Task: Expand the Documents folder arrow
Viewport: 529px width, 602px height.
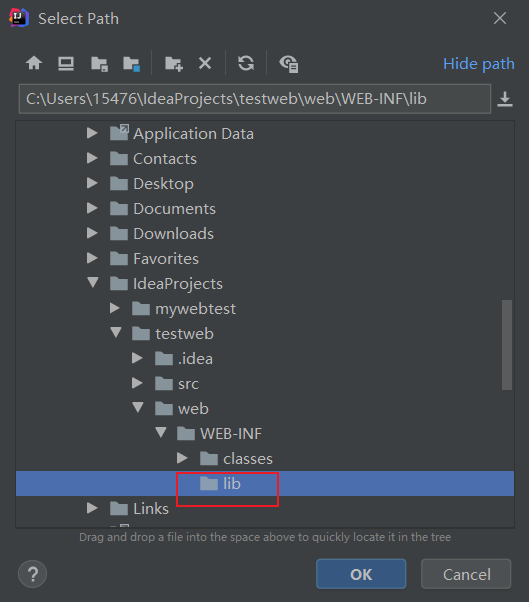Action: (x=92, y=208)
